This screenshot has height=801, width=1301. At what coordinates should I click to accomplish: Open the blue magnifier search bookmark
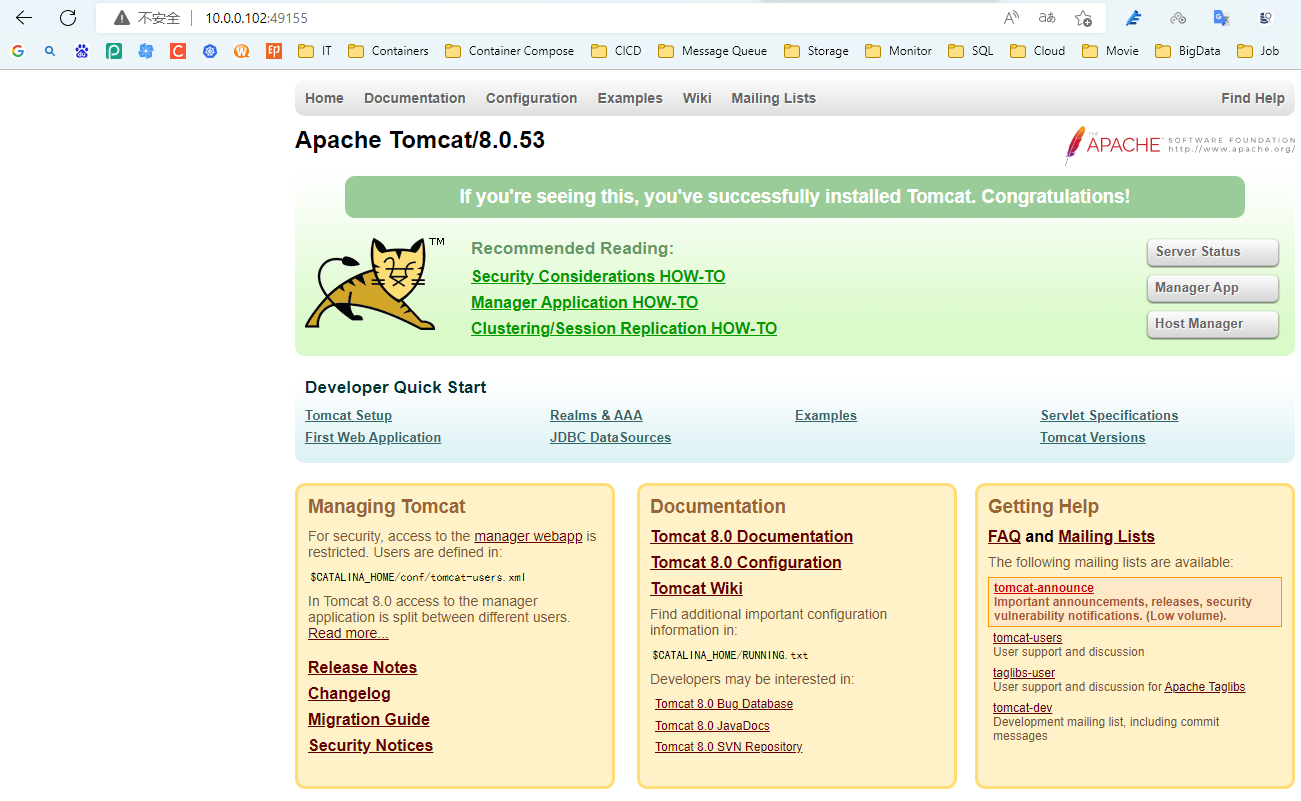point(50,51)
